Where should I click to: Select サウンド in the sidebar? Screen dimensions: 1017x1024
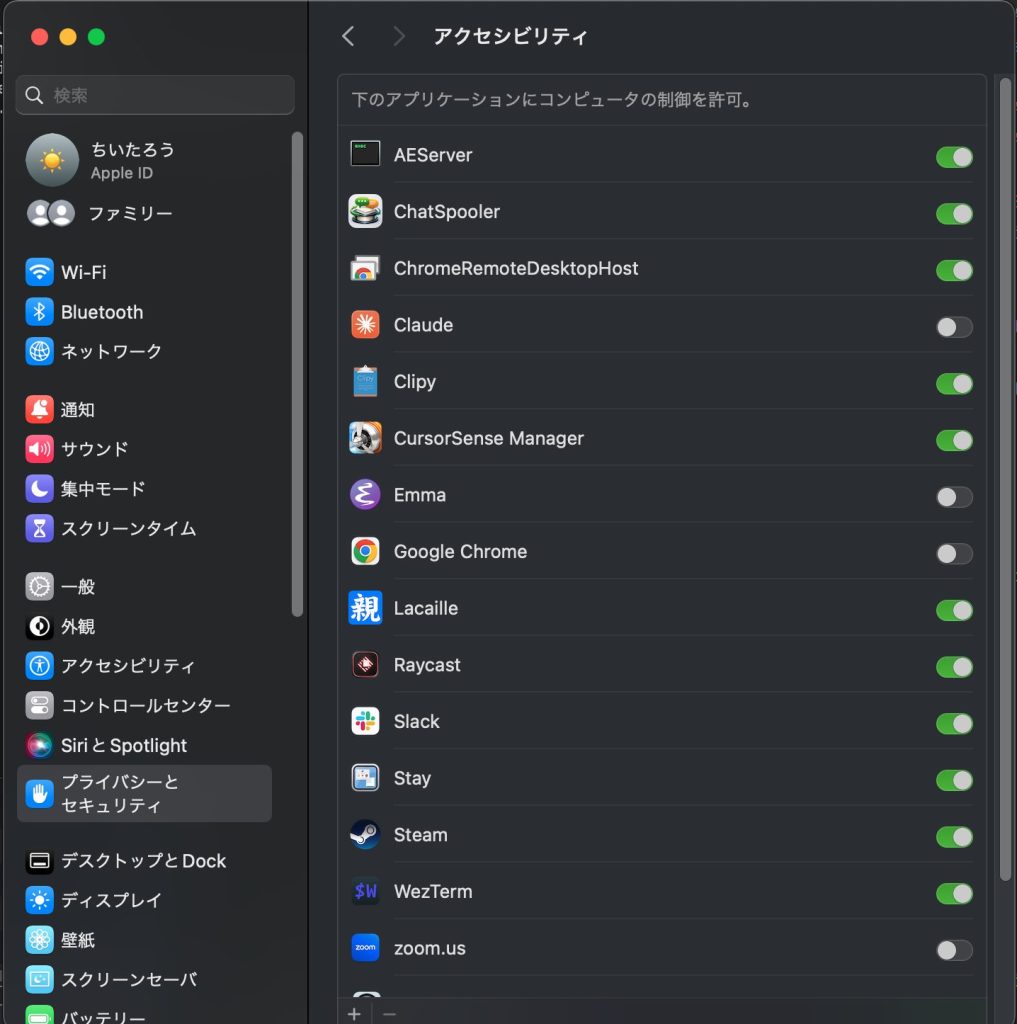pos(144,449)
